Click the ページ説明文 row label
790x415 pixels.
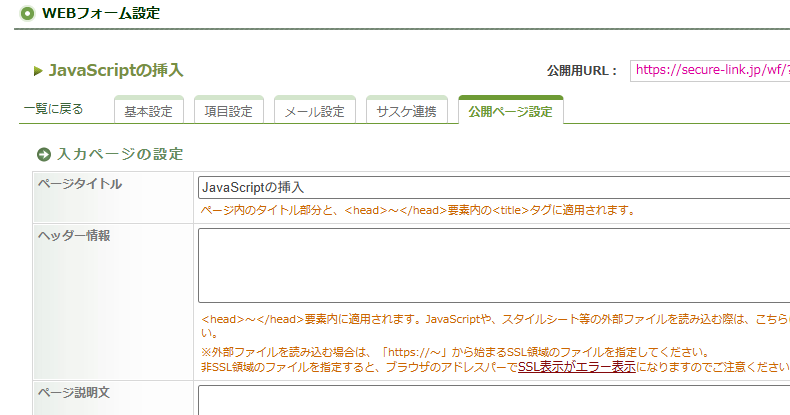74,391
